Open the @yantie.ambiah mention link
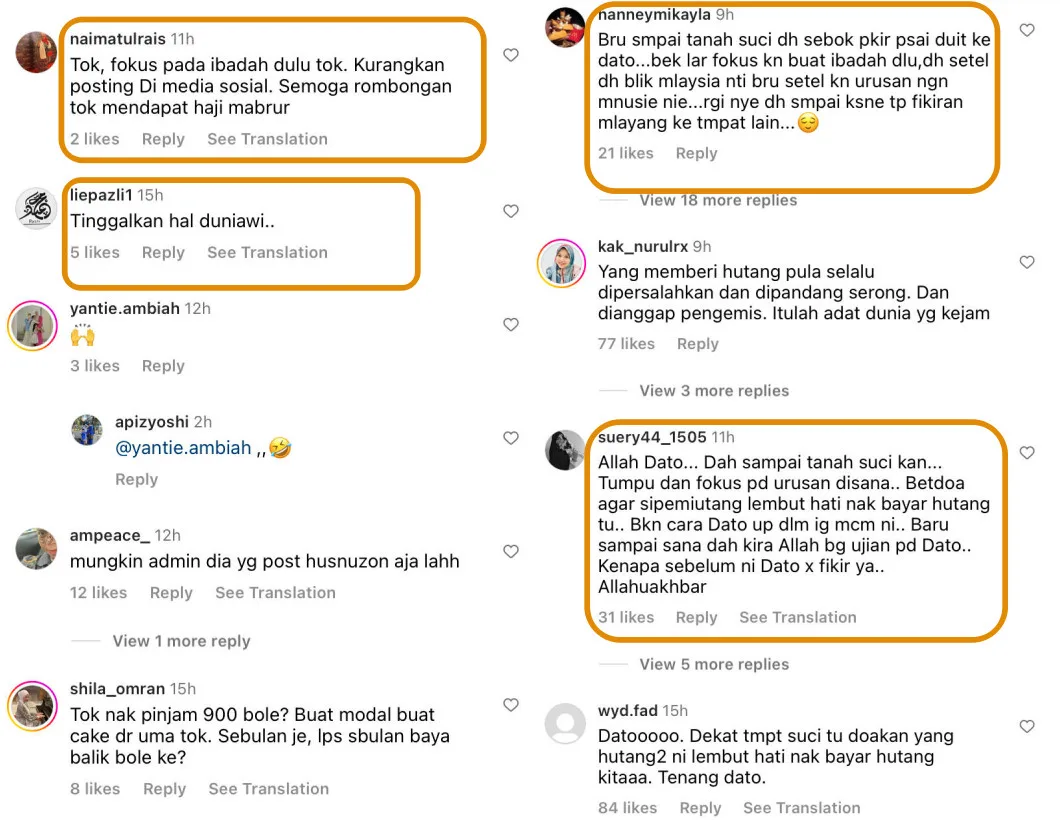 coord(184,448)
